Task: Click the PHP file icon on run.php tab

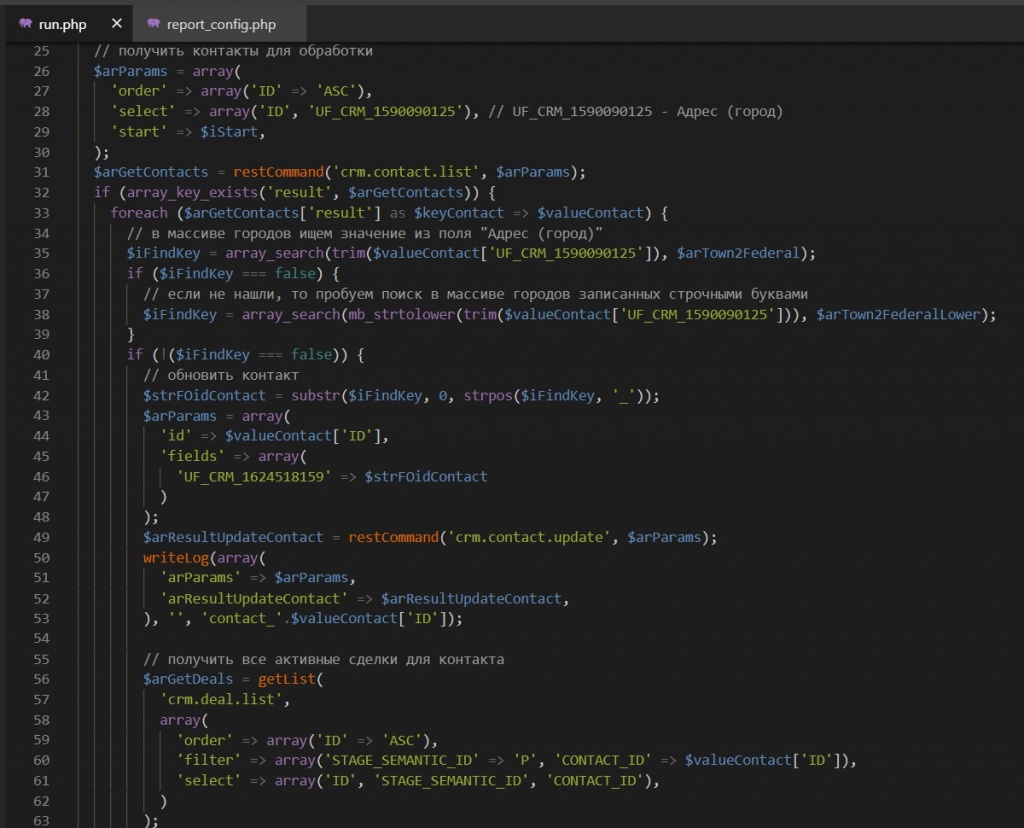Action: point(25,24)
